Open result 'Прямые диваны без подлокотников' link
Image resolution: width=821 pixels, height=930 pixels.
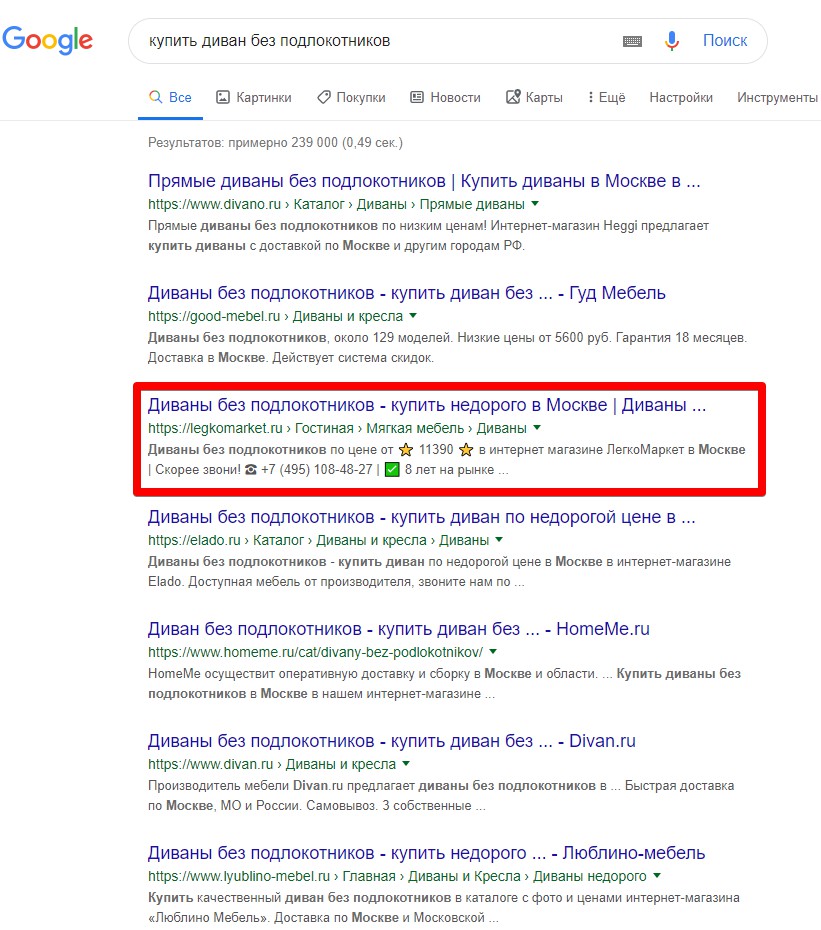[x=424, y=181]
